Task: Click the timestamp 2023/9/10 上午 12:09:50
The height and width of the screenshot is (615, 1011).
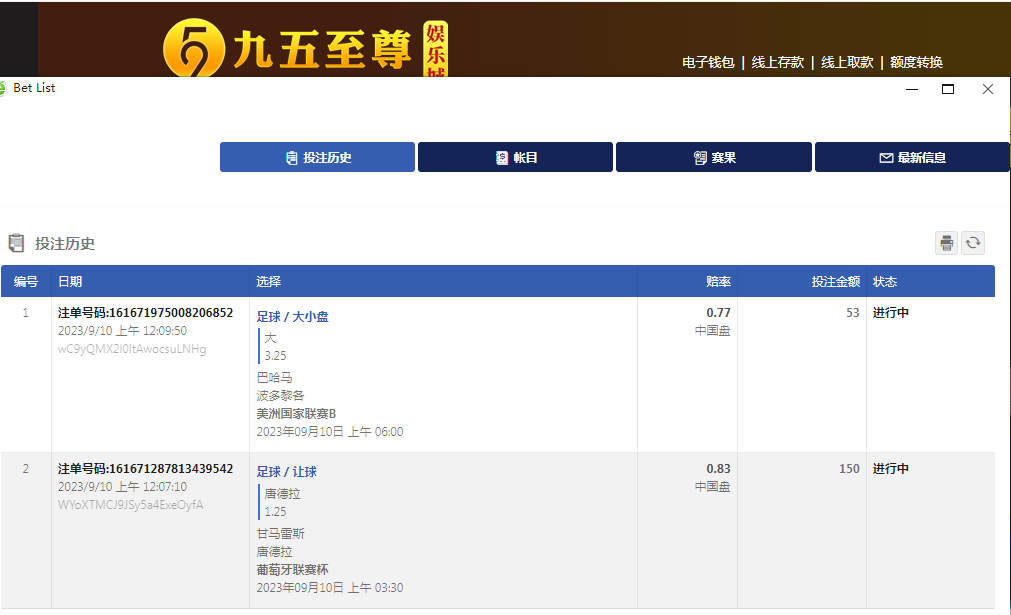Action: (123, 331)
